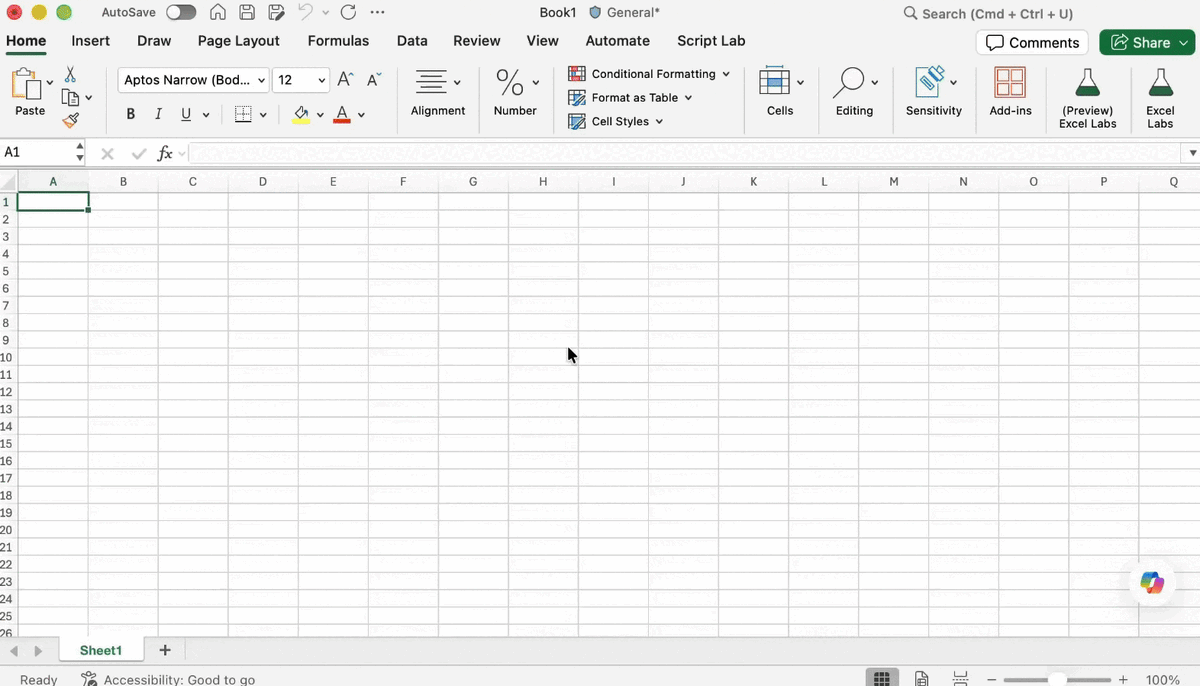Image resolution: width=1200 pixels, height=686 pixels.
Task: Click the Home icon in title bar
Action: (218, 13)
